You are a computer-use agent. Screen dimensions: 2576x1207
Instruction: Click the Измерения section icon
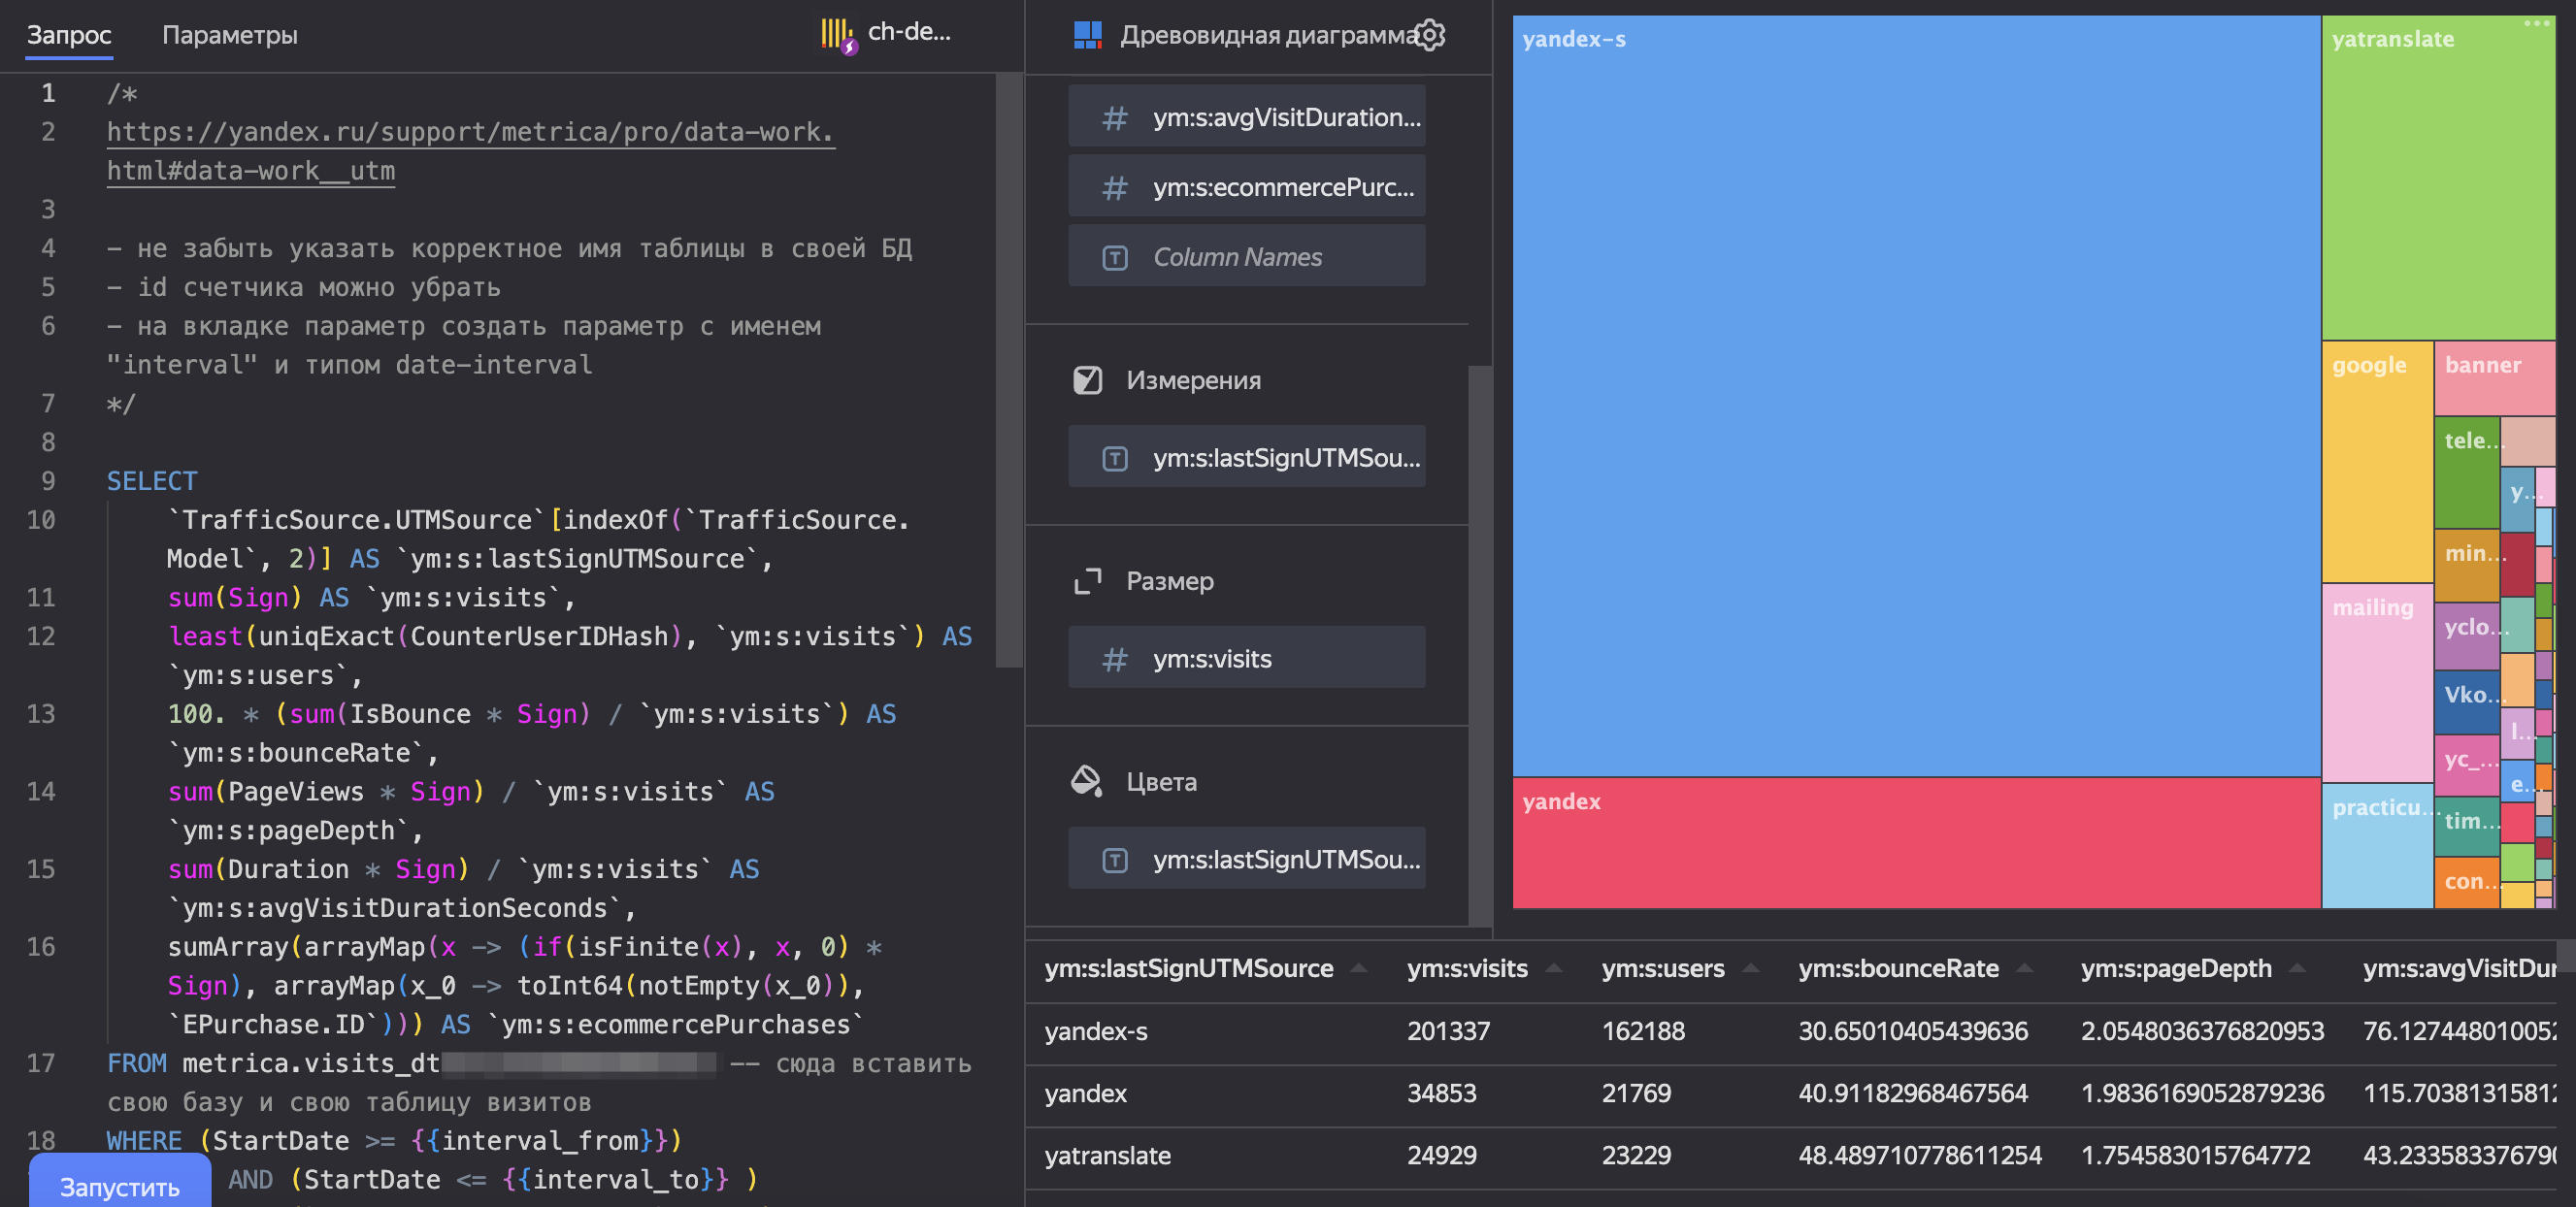coord(1087,380)
